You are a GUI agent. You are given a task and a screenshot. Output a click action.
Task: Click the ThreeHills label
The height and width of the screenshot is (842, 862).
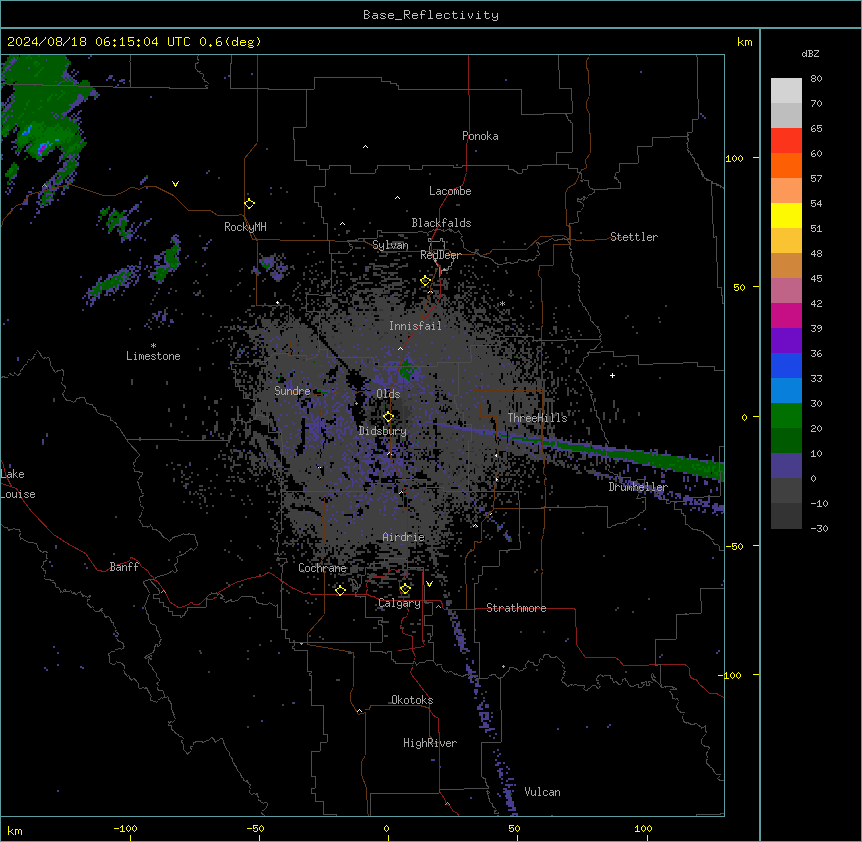coord(537,418)
